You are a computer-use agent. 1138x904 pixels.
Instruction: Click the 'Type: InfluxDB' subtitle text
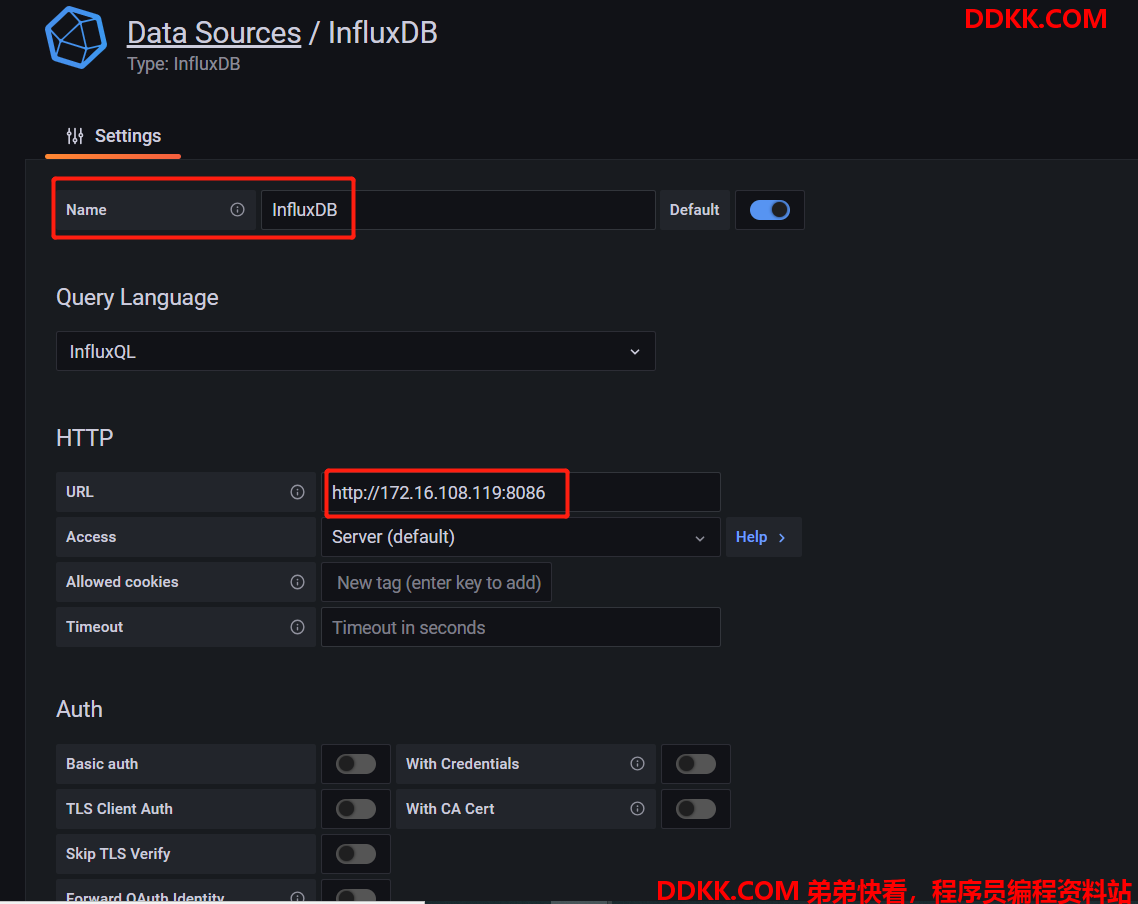184,64
